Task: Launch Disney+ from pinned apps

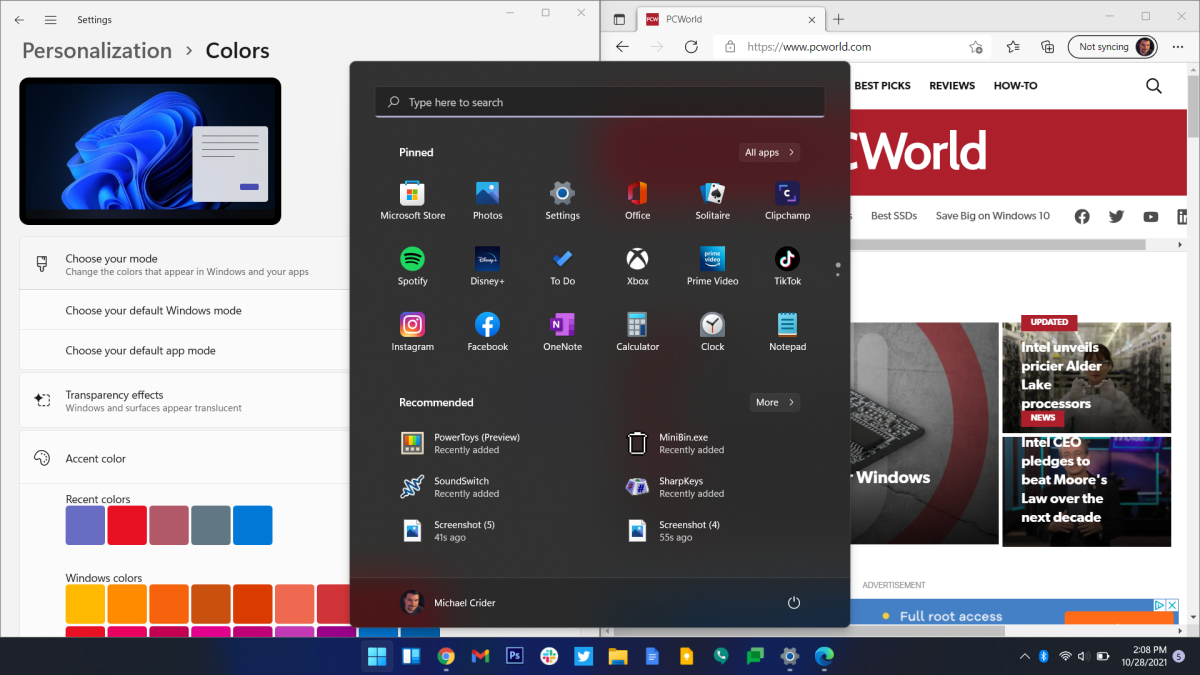Action: [x=487, y=267]
